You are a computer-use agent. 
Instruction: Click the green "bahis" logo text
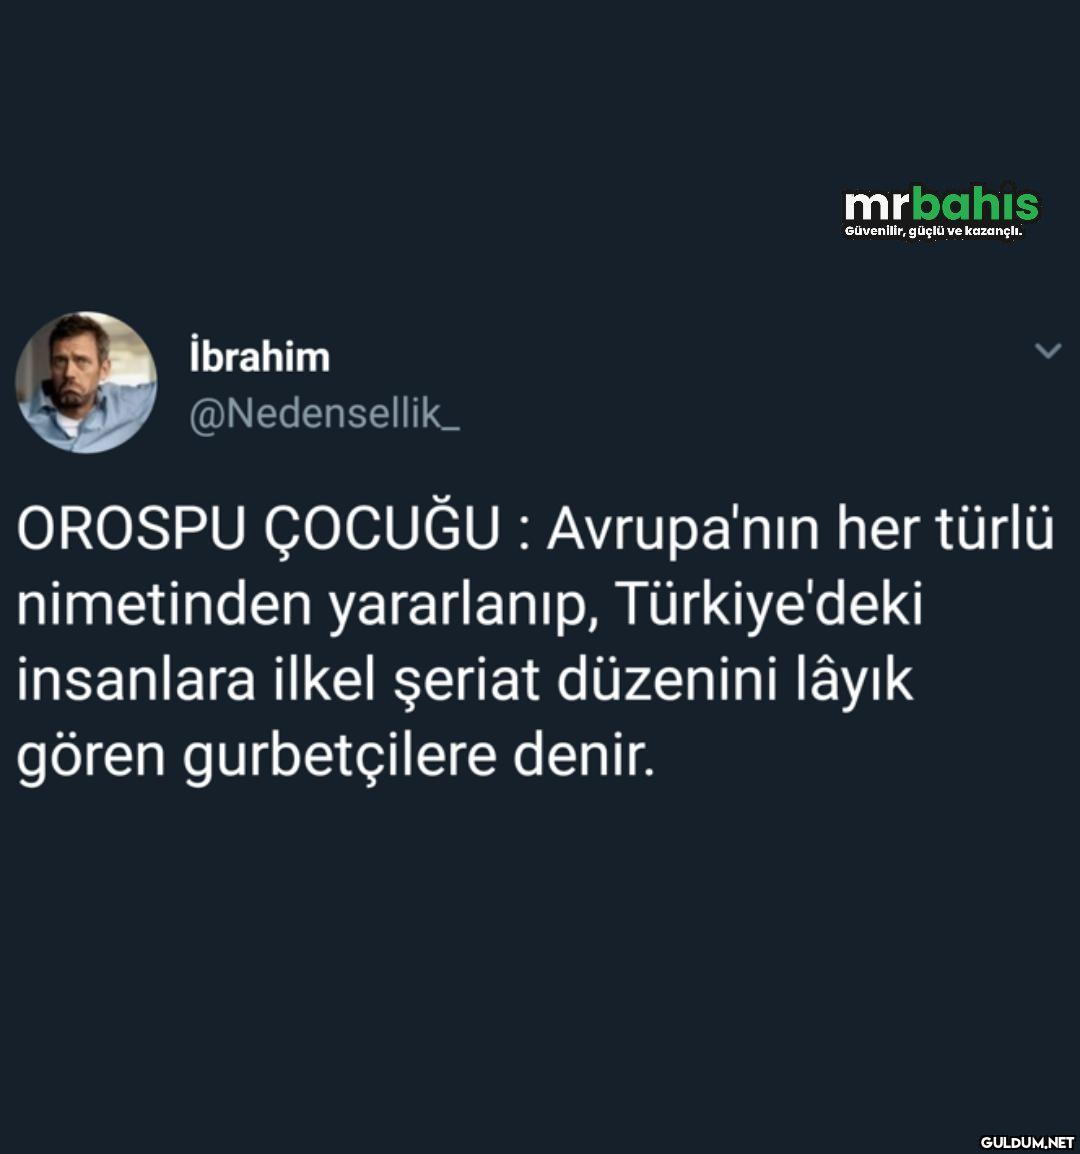(975, 203)
